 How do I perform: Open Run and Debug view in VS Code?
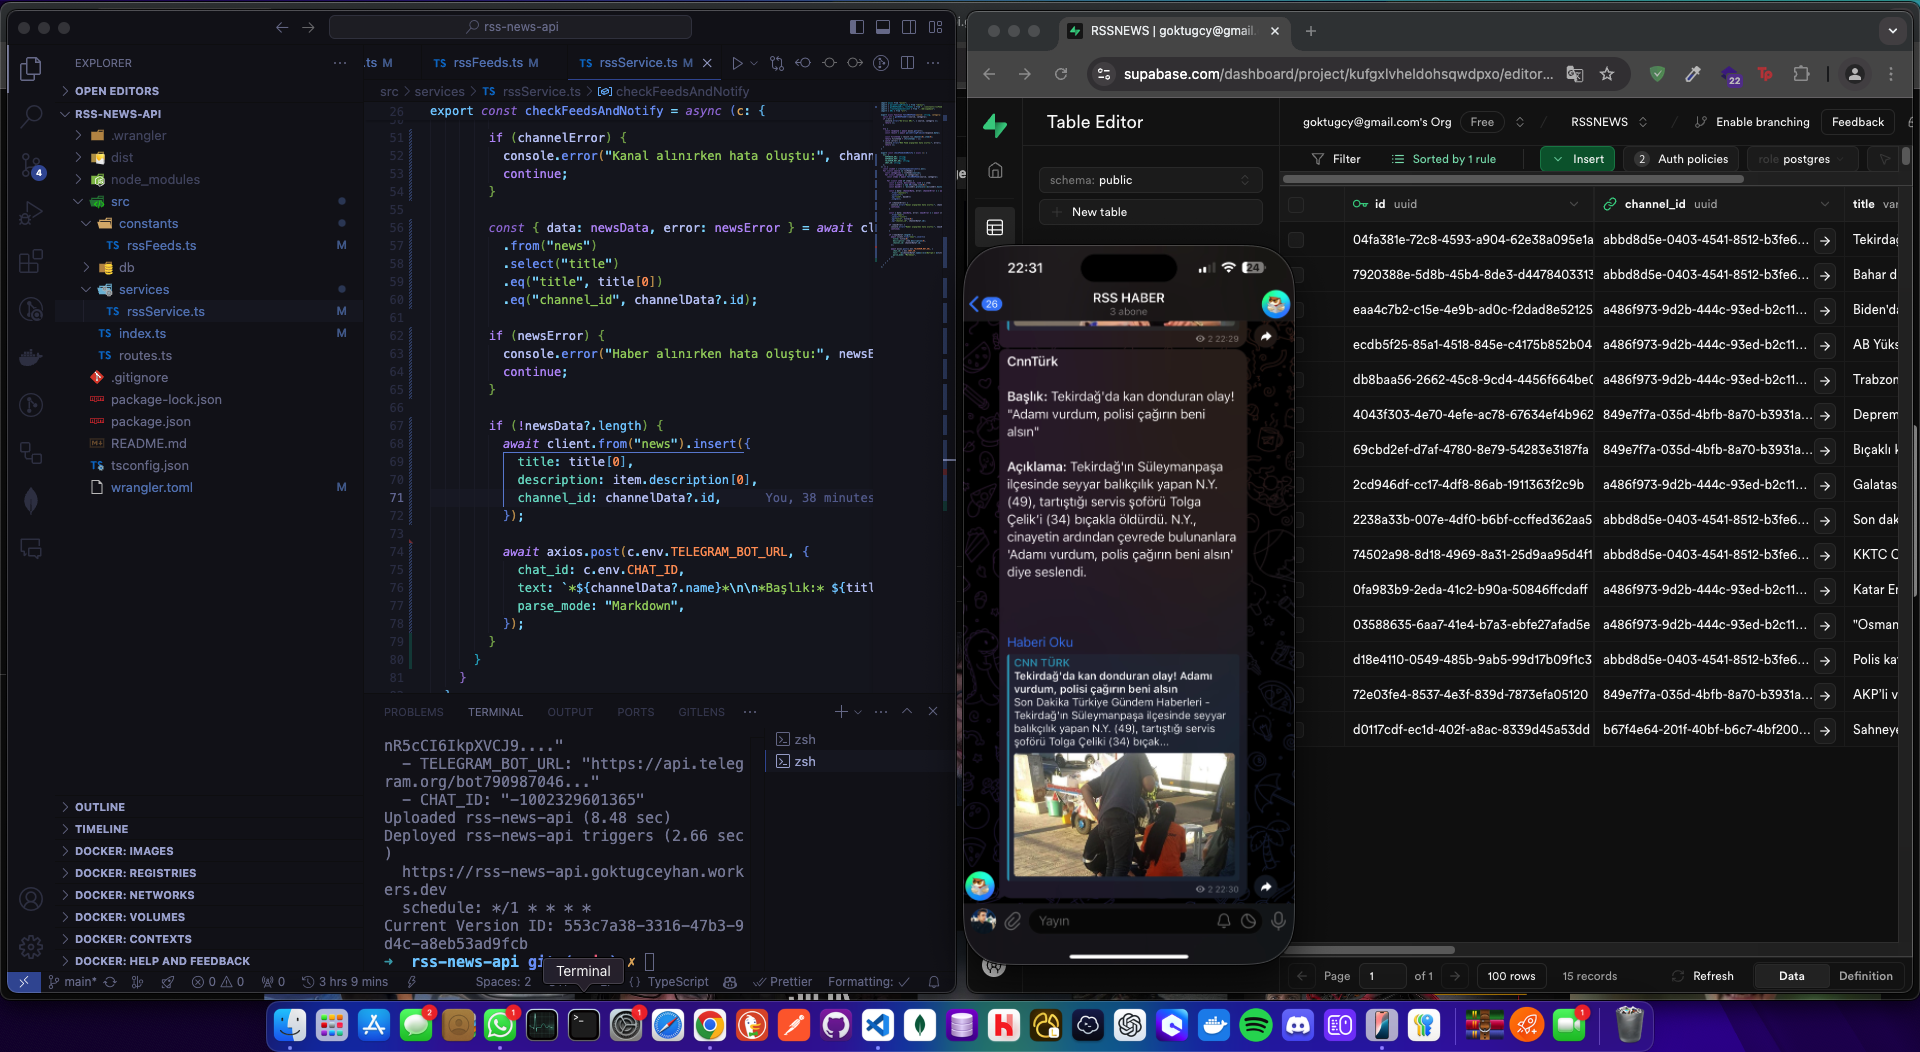[x=31, y=212]
